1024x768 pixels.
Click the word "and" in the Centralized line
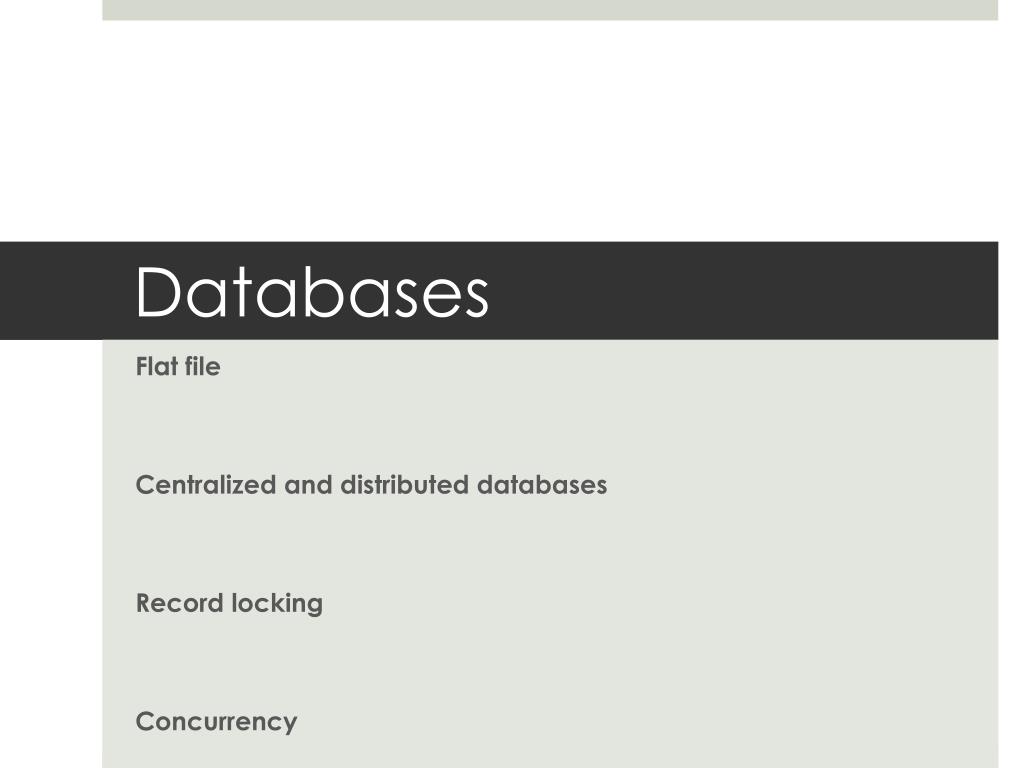(x=308, y=485)
